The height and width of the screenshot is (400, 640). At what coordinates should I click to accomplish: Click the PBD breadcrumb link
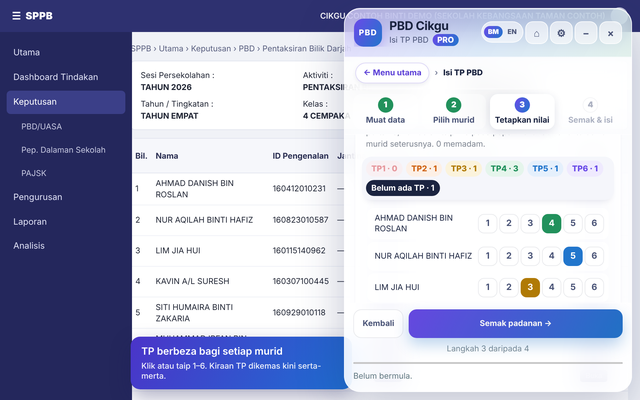point(247,49)
